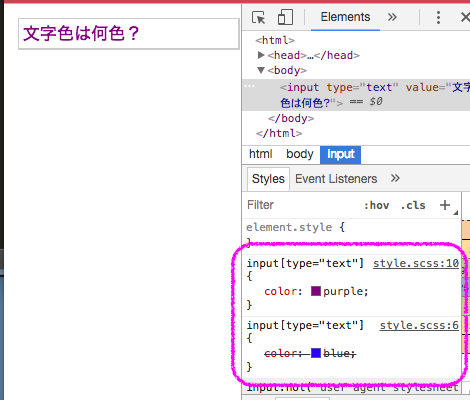
Task: Select the input element row in DOM
Action: (356, 95)
